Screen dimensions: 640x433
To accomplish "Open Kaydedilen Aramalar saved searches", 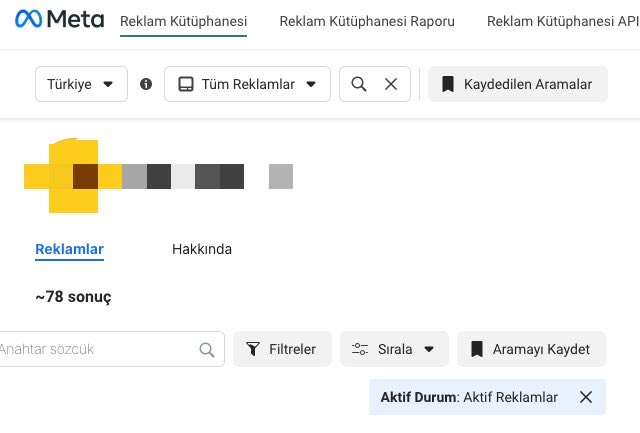I will click(x=518, y=84).
